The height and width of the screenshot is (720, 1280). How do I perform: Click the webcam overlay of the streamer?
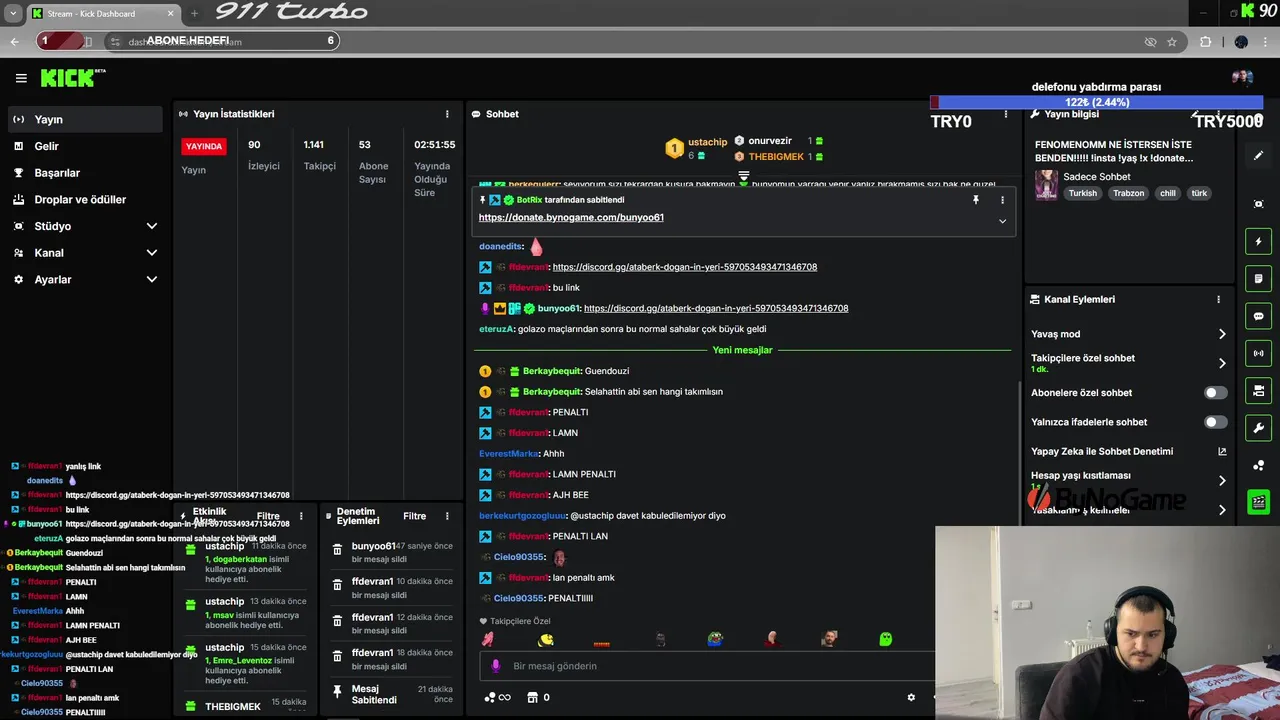tap(1107, 622)
